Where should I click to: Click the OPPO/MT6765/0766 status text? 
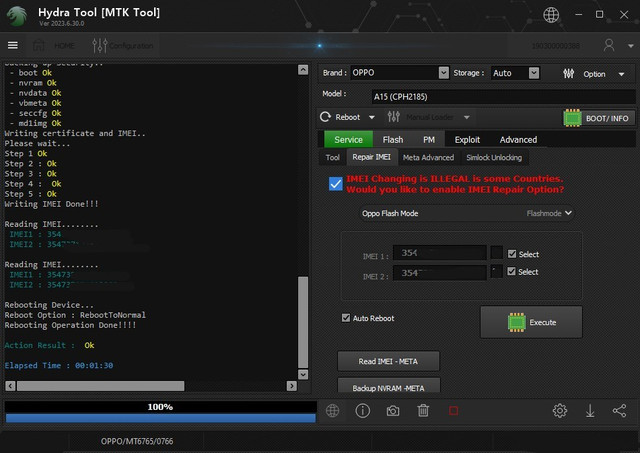click(137, 441)
